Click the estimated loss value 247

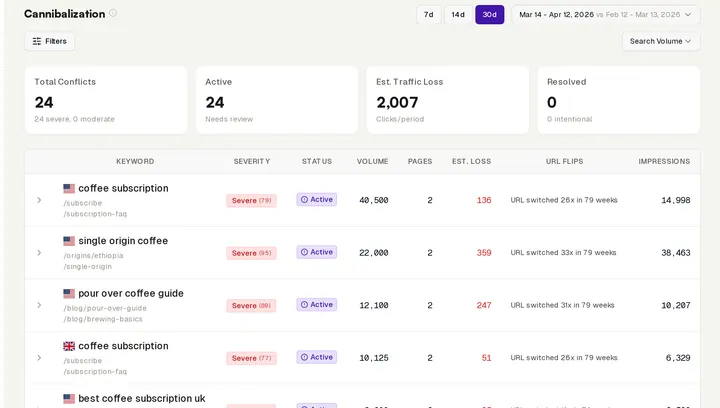click(x=484, y=305)
